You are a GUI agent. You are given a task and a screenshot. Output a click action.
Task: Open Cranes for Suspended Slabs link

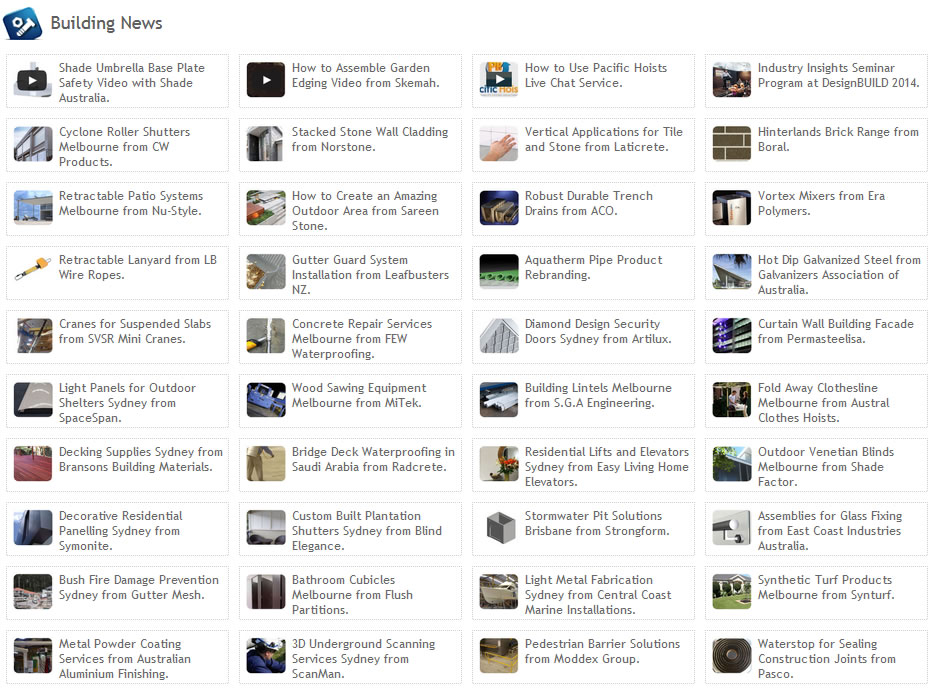click(x=135, y=331)
